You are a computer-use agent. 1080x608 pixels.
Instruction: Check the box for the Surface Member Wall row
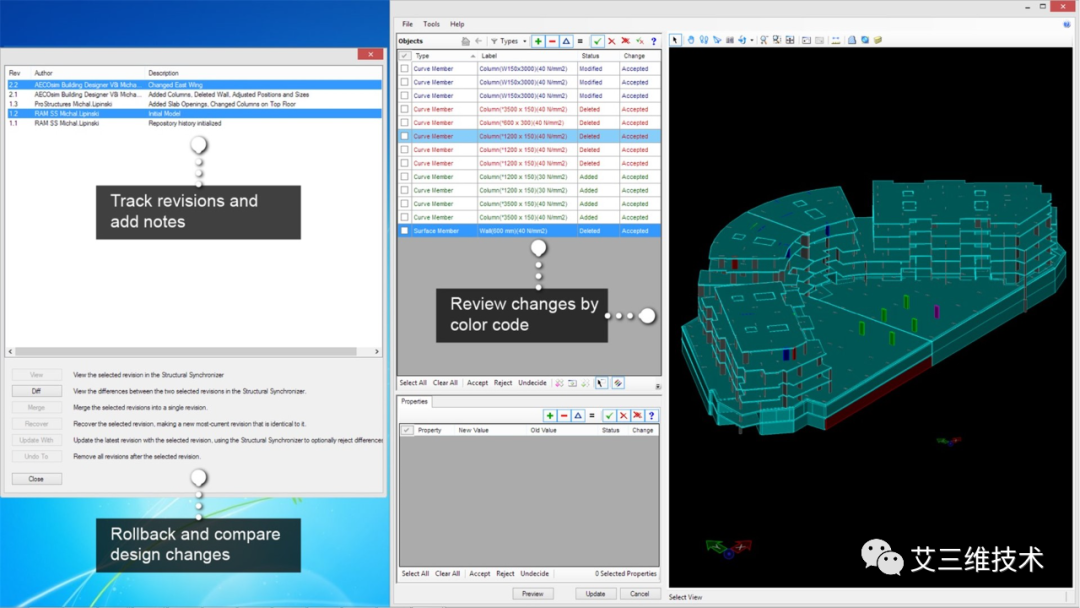(405, 231)
